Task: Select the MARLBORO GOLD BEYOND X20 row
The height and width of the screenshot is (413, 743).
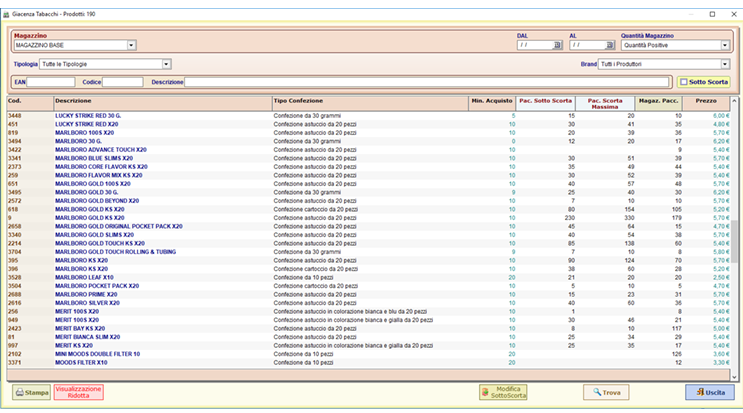Action: click(368, 201)
